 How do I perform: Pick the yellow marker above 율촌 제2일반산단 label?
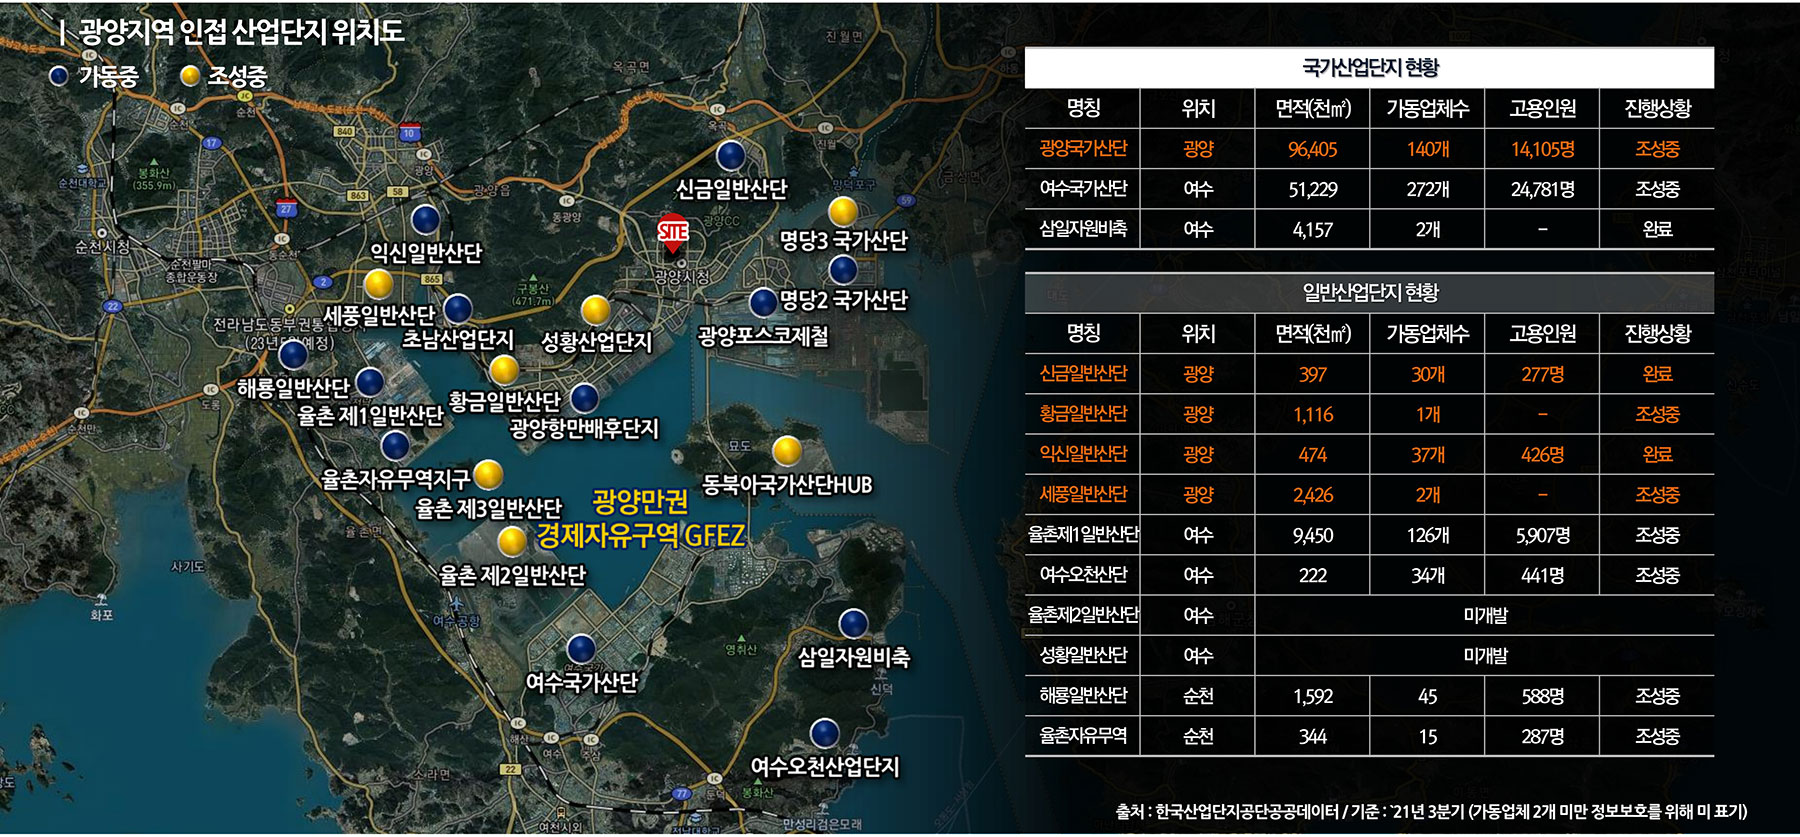click(x=512, y=541)
